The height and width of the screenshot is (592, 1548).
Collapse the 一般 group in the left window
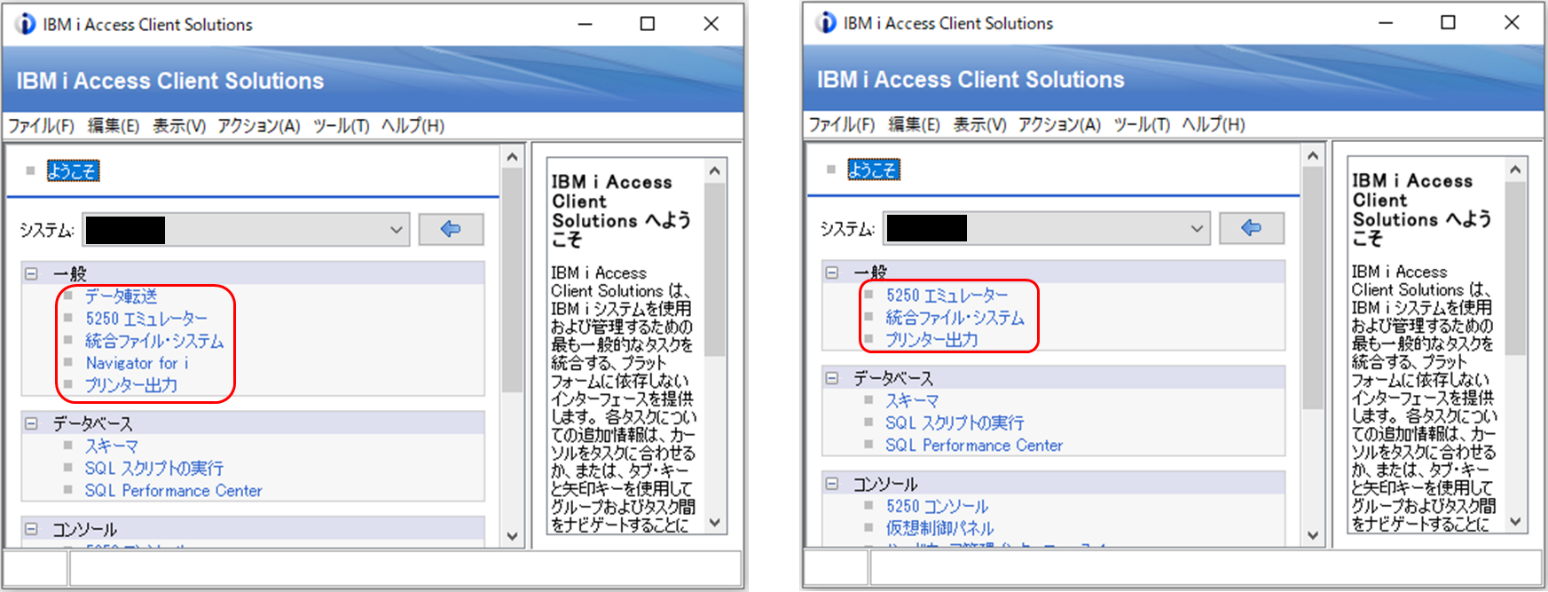[31, 273]
